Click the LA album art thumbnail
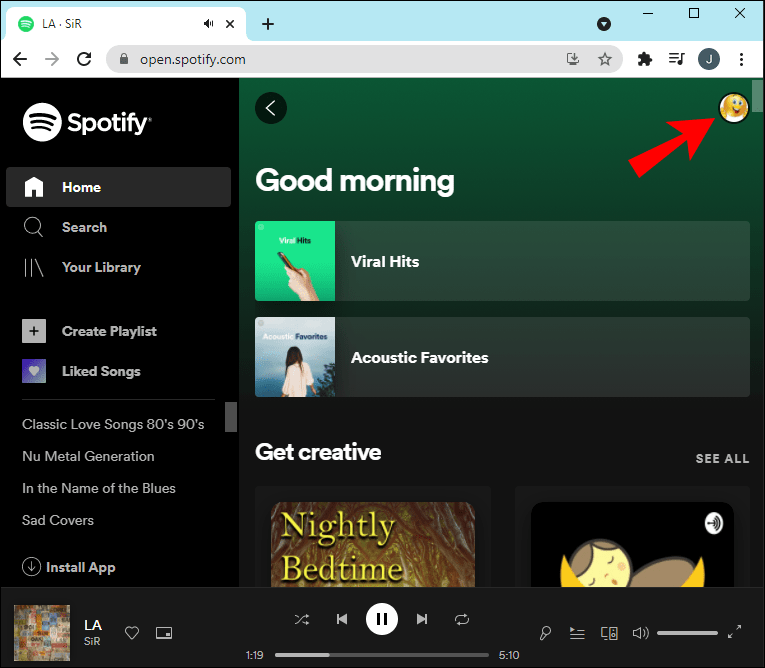765x668 pixels. point(42,633)
